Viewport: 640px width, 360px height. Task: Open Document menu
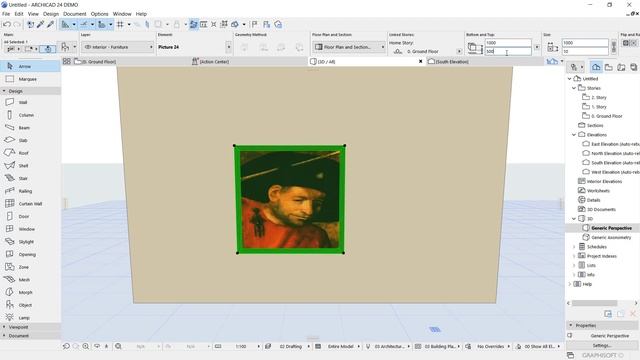pos(75,14)
